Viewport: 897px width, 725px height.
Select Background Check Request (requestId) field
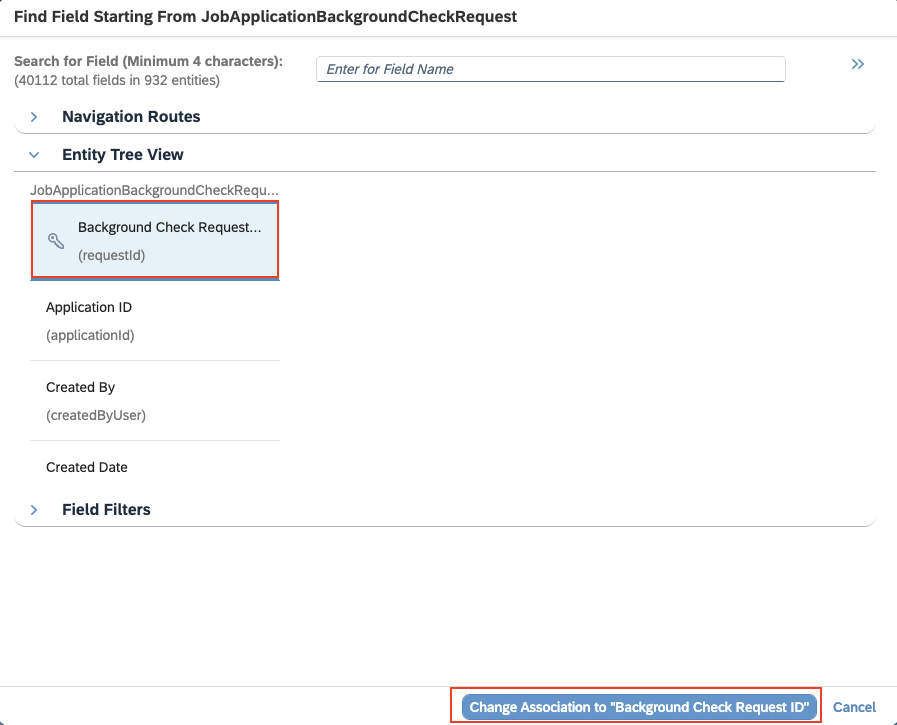[x=154, y=240]
